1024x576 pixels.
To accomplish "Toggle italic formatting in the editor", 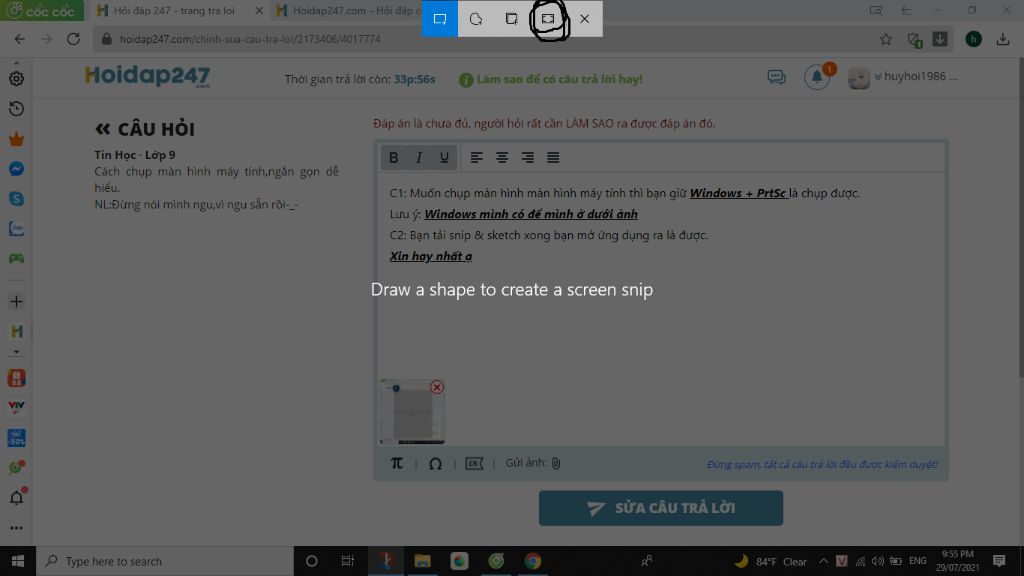I will [x=419, y=157].
